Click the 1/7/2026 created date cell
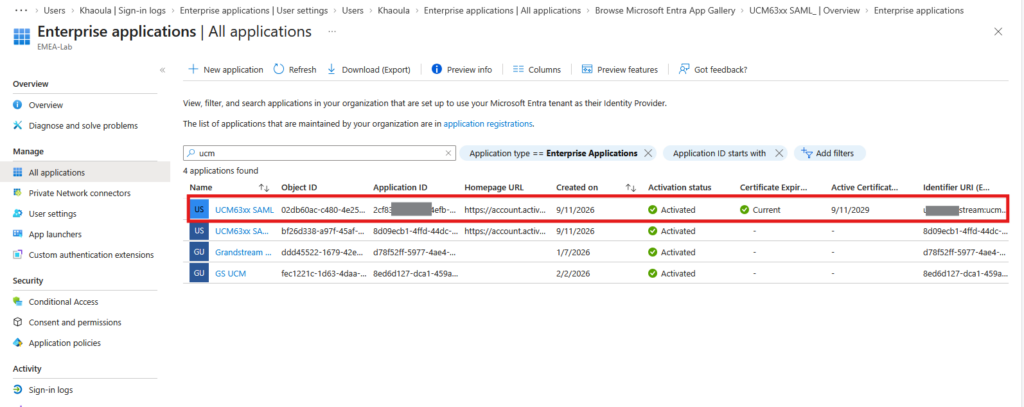The width and height of the screenshot is (1024, 407). point(572,252)
